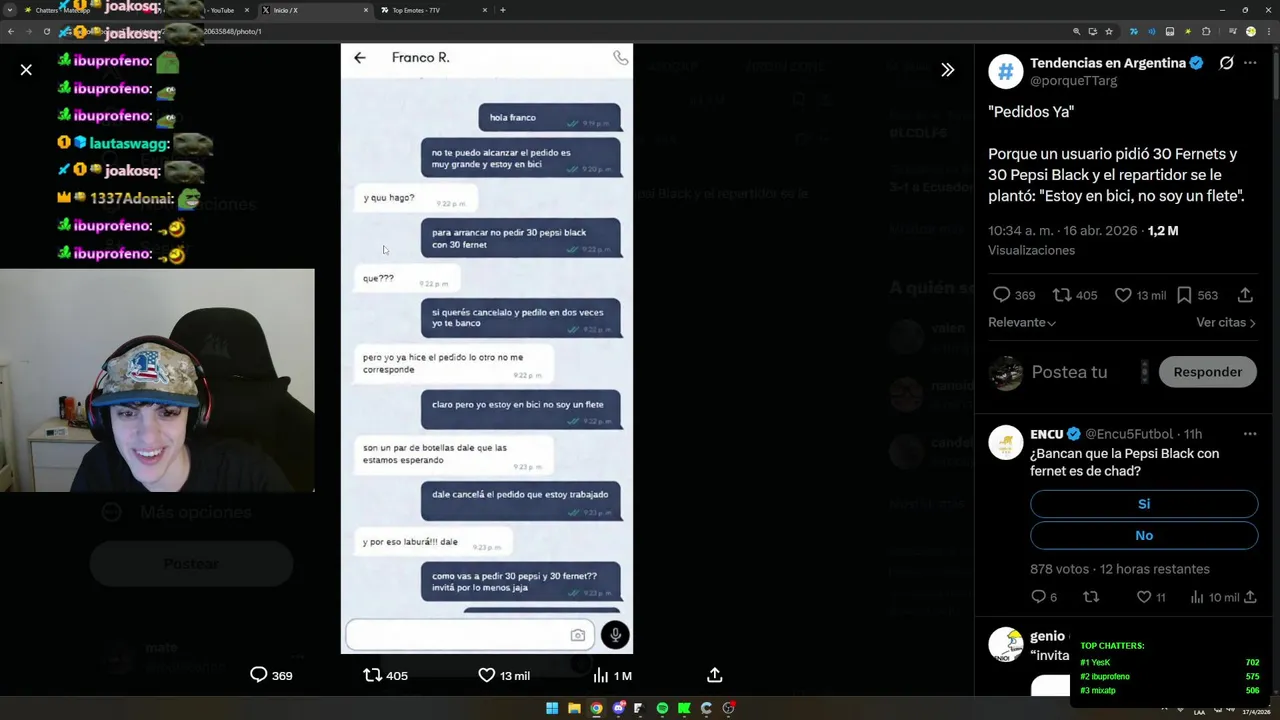Viewport: 1280px width, 720px height.
Task: Share the post via icon under photo
Action: click(x=714, y=675)
